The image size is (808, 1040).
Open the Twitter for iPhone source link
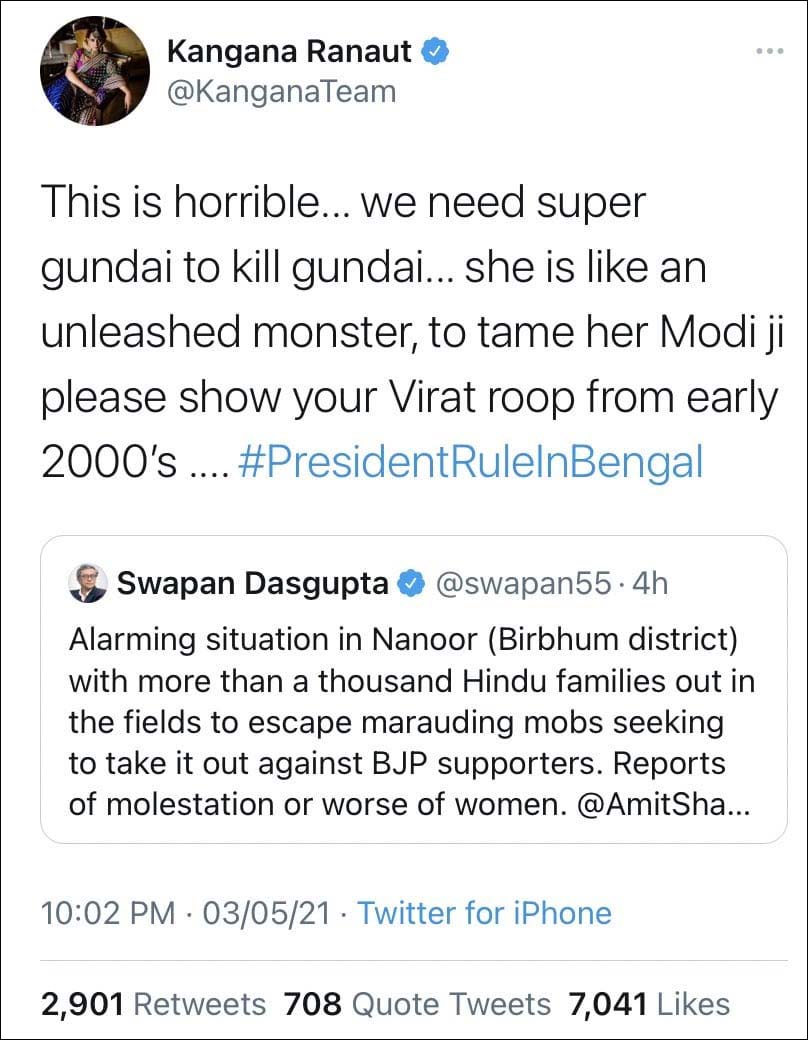(484, 912)
